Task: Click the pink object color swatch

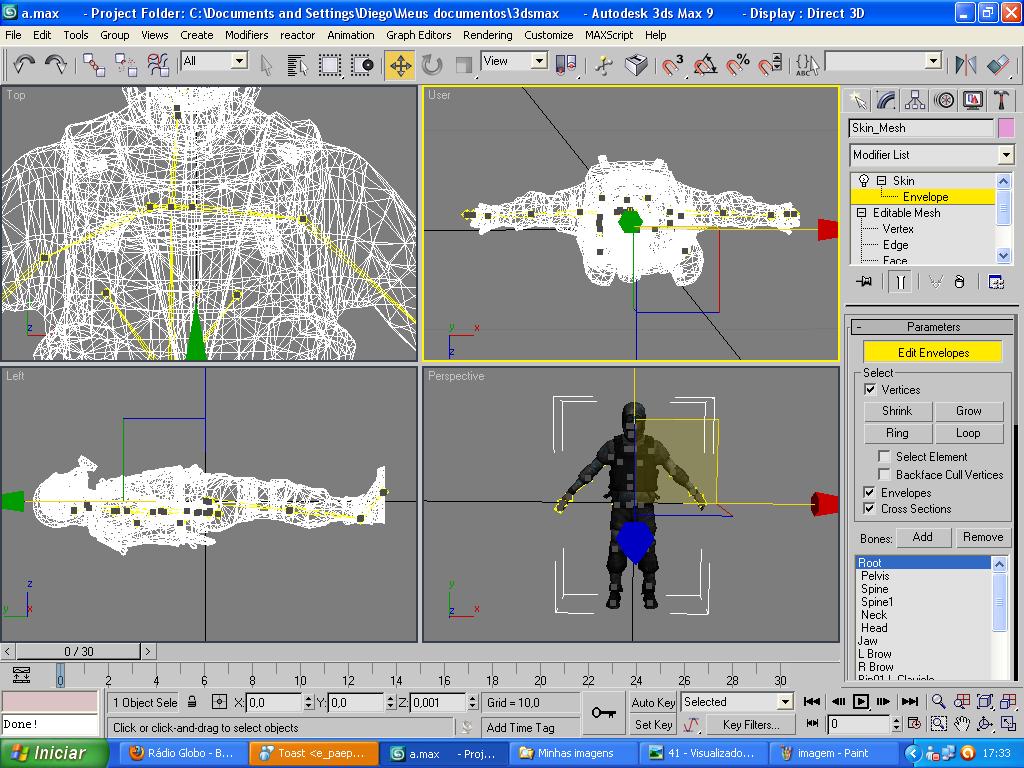Action: point(1005,128)
